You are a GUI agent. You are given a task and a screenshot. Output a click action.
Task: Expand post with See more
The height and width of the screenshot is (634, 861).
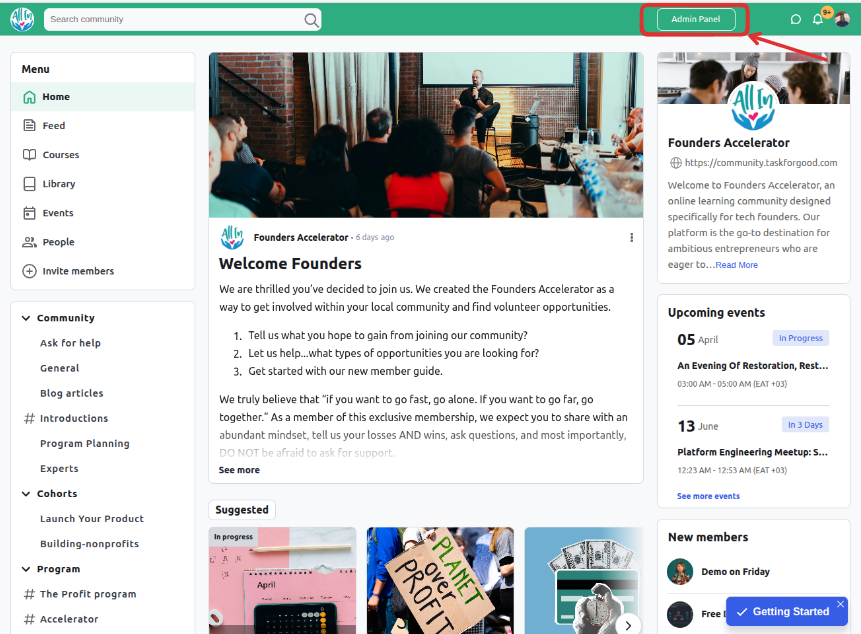239,470
